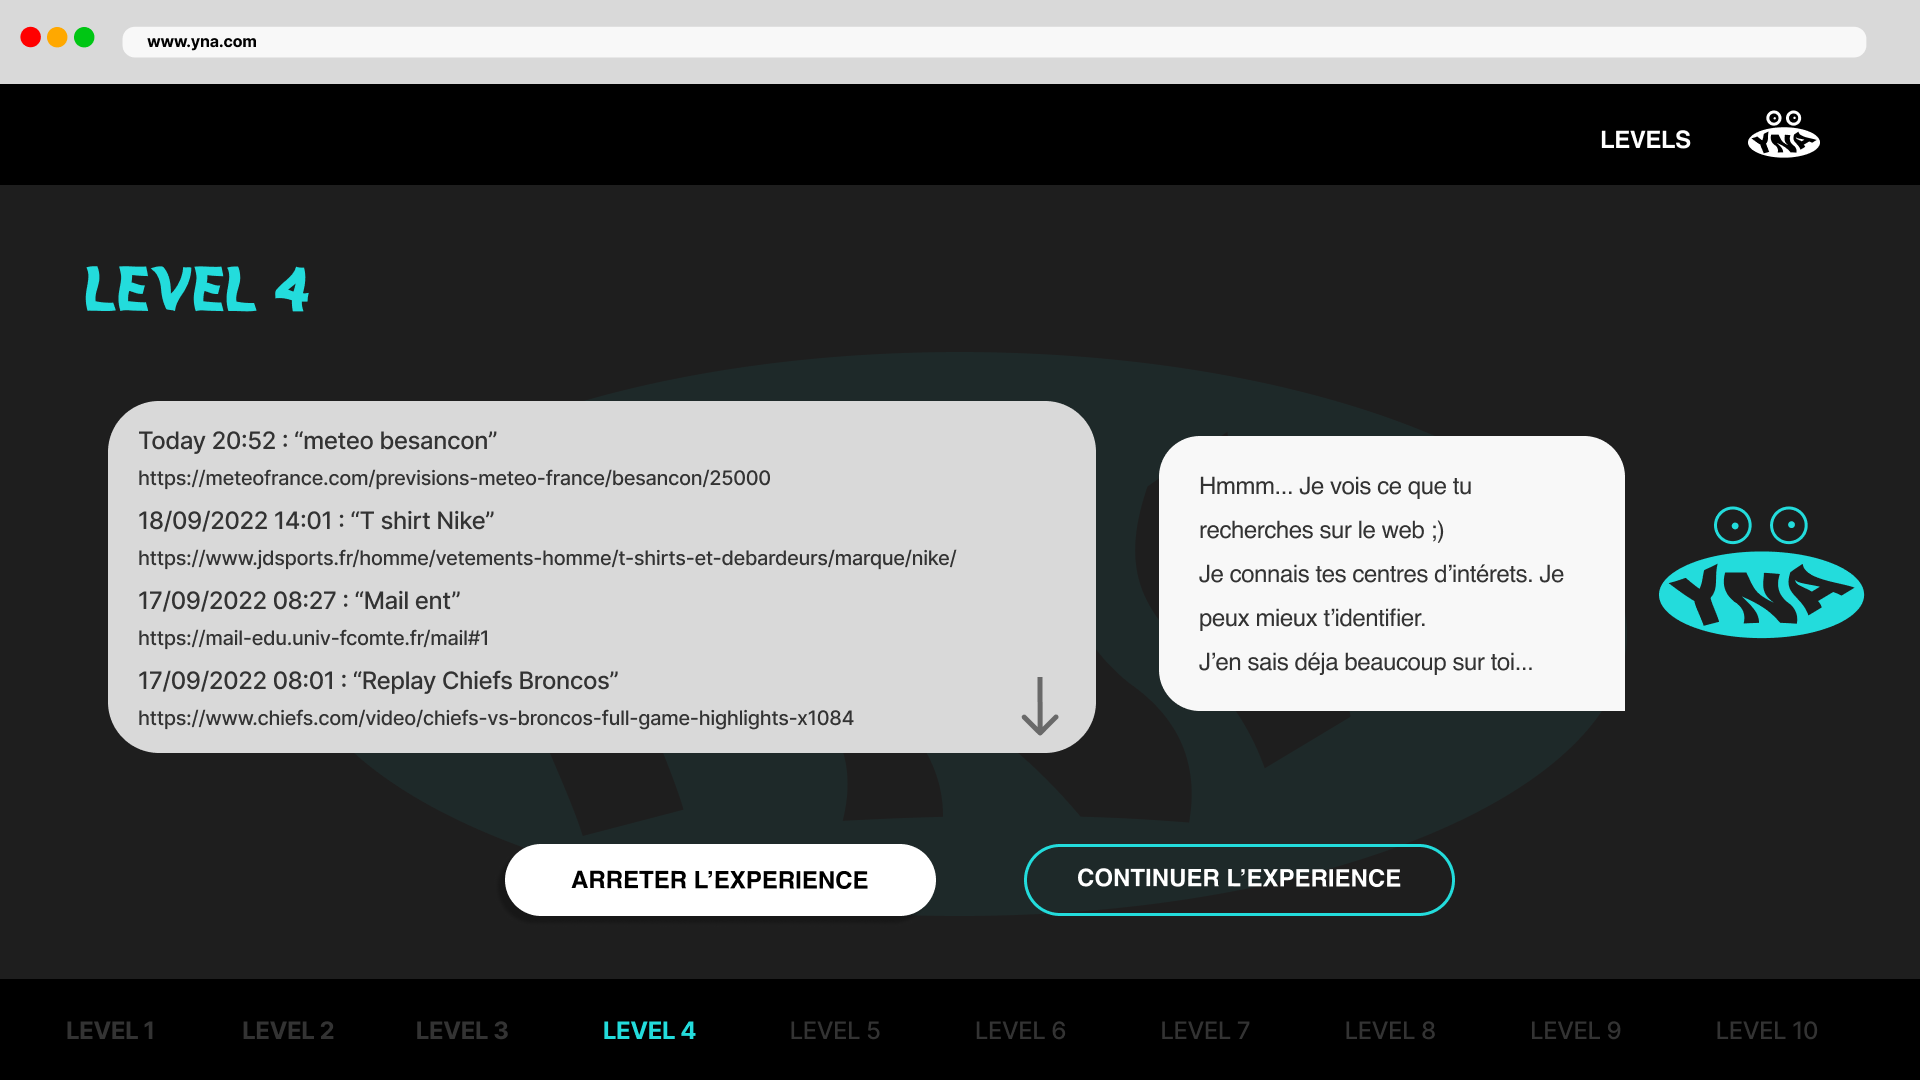Open the LEVELS menu in header
The height and width of the screenshot is (1080, 1920).
tap(1645, 140)
